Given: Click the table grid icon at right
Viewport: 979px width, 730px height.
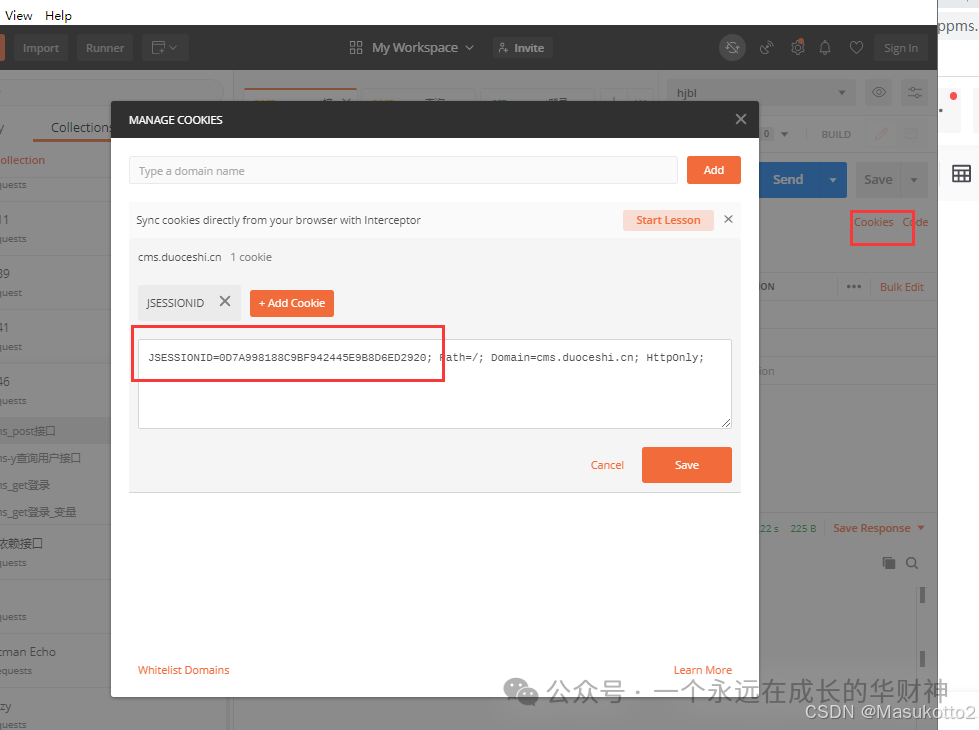Looking at the screenshot, I should click(961, 174).
